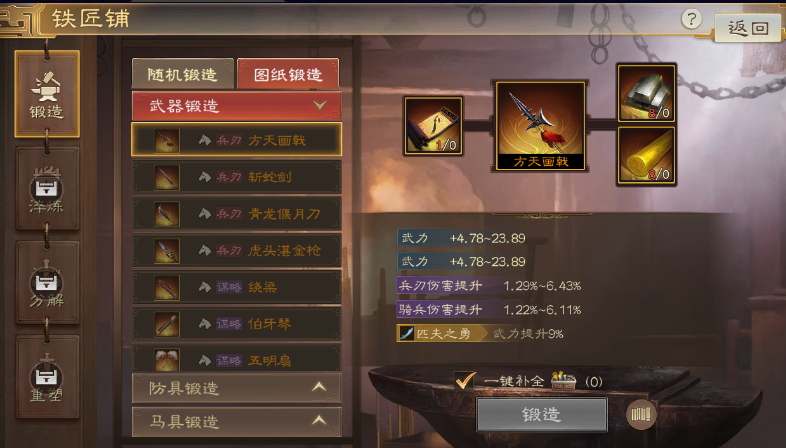786x448 pixels.
Task: Open the 锻造 forge sidebar icon
Action: [47, 94]
